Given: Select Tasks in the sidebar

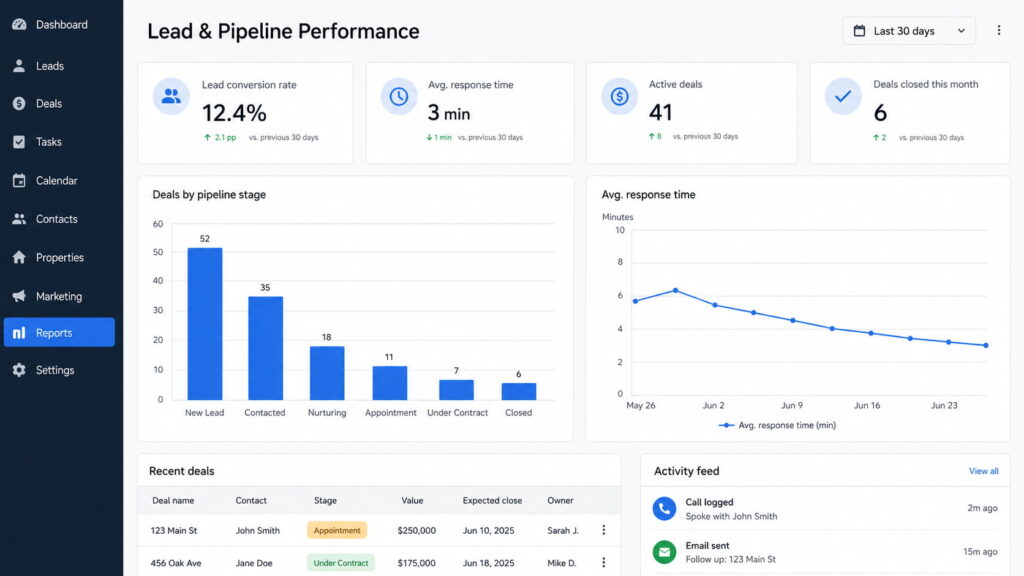Looking at the screenshot, I should point(59,142).
